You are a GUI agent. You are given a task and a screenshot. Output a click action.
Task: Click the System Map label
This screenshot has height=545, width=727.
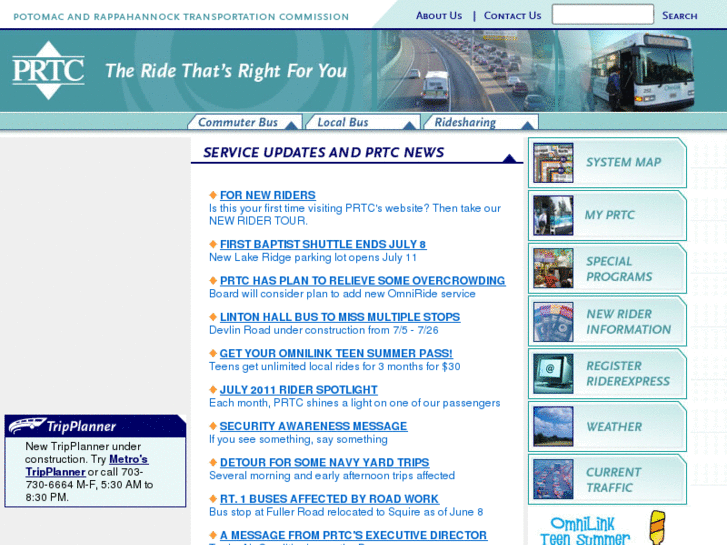[623, 162]
